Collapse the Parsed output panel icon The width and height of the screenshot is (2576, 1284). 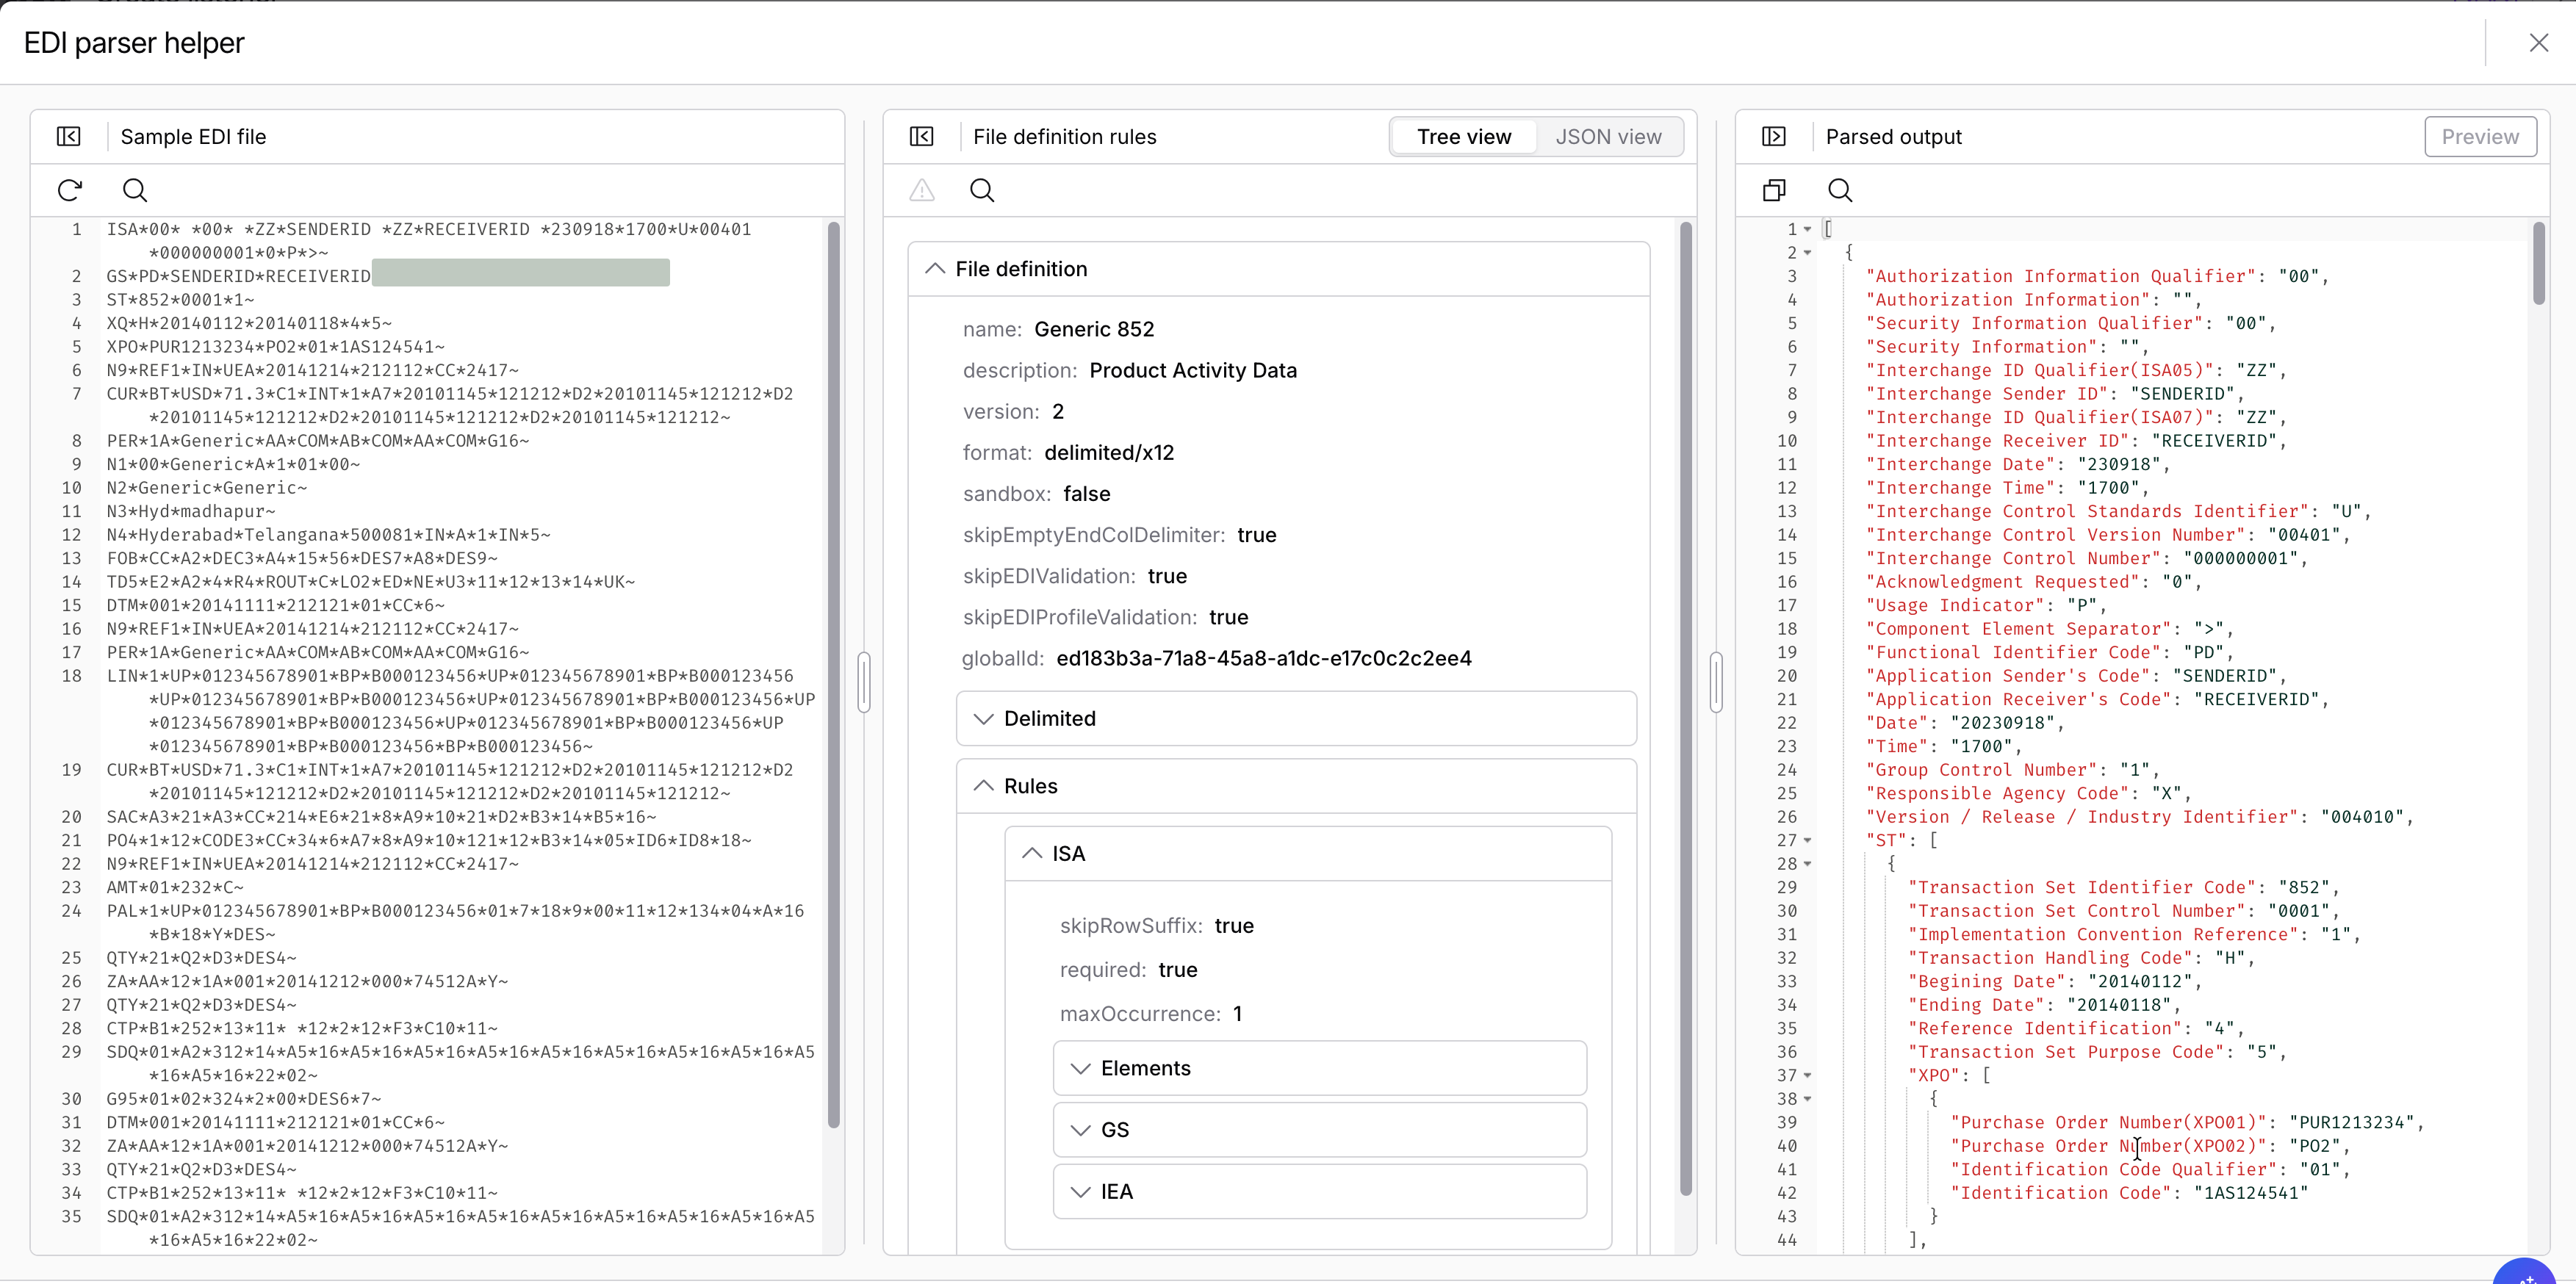(1774, 136)
